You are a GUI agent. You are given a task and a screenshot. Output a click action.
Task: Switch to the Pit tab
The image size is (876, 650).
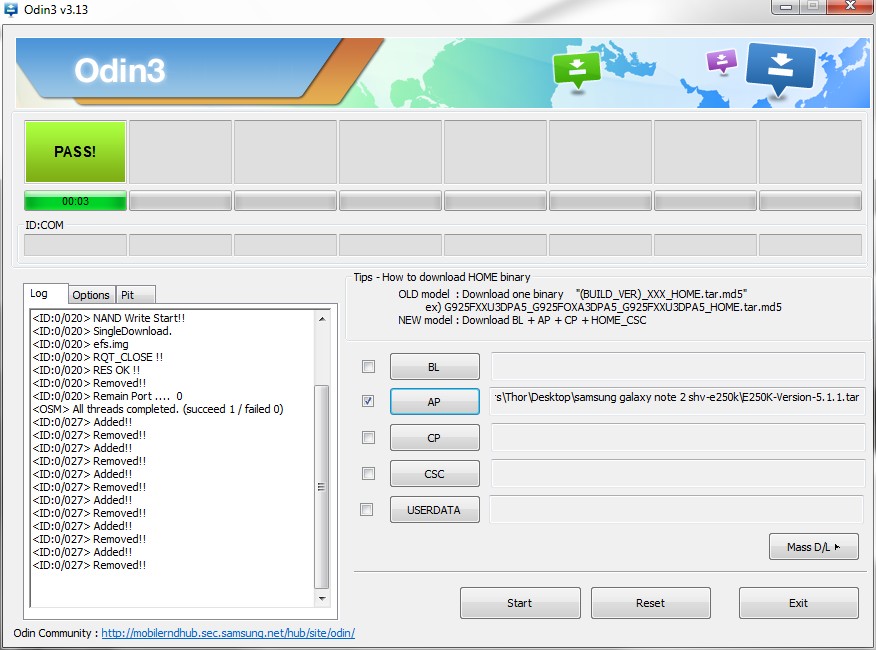pos(135,295)
